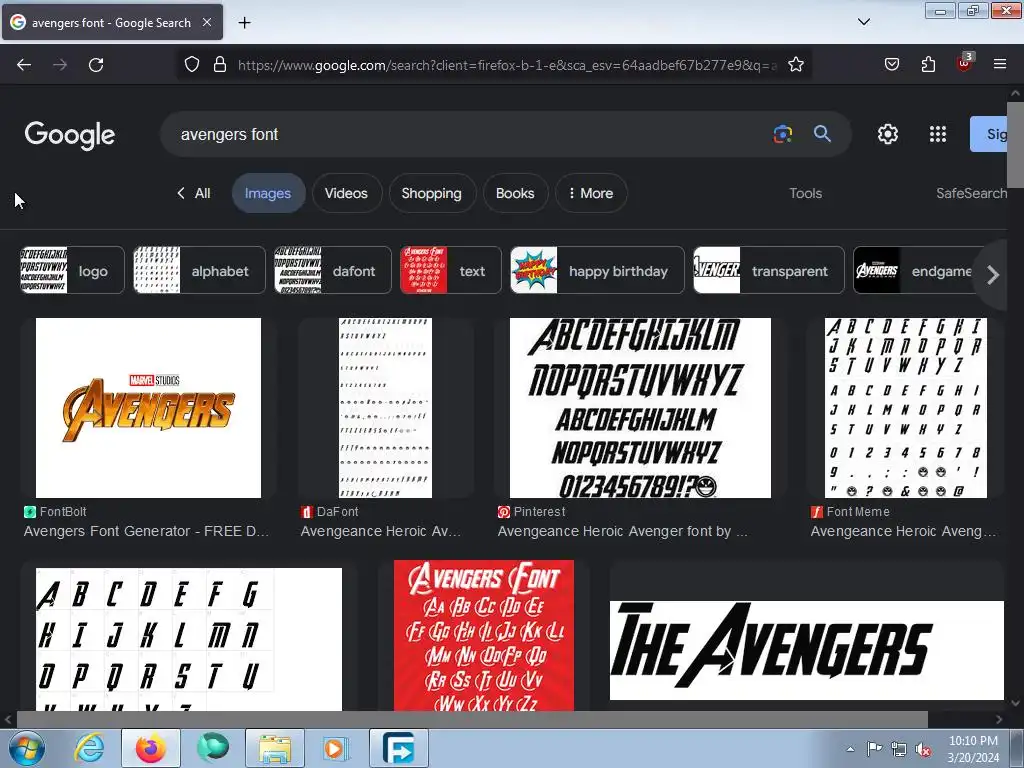Screen dimensions: 1024x768
Task: Open the Action Center flag icon
Action: coord(874,749)
